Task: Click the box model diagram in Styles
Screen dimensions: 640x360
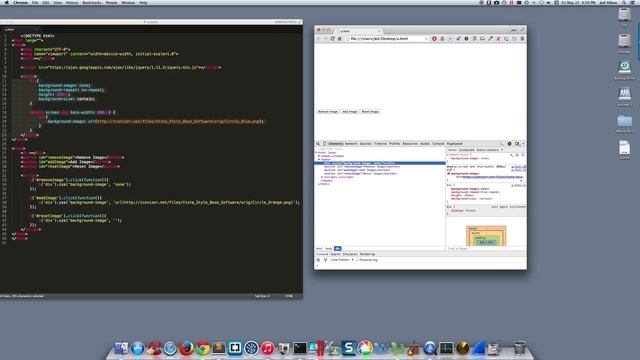Action: coord(486,236)
